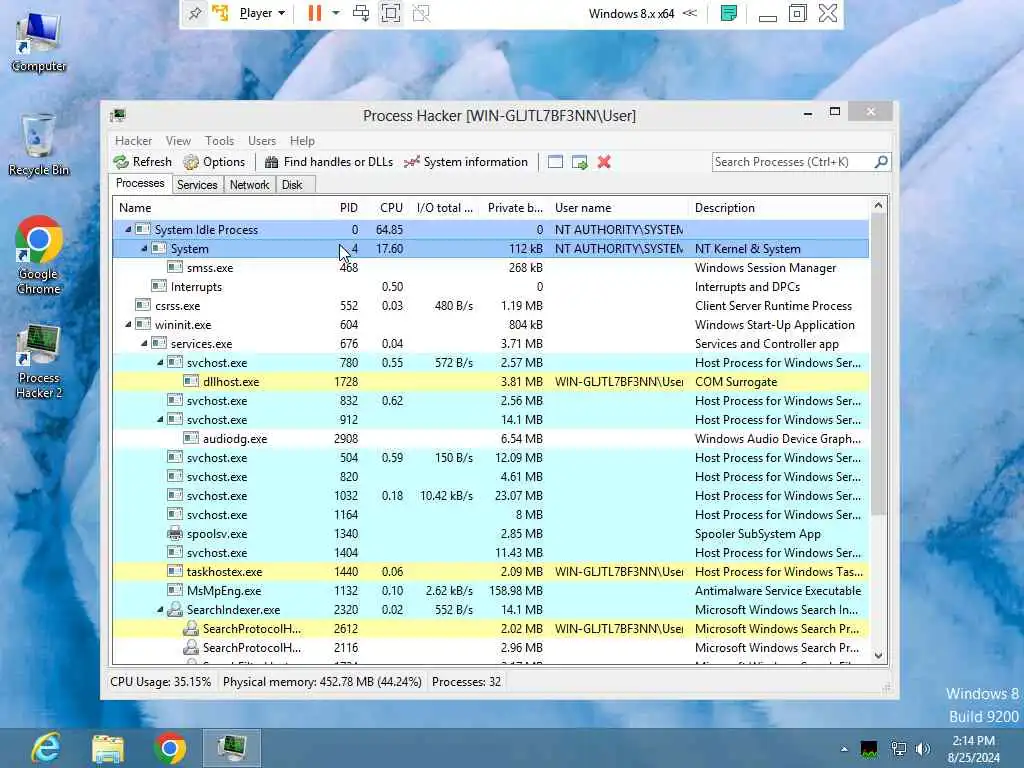1024x768 pixels.
Task: Select the Process Hacker 2 desktop shortcut
Action: [39, 360]
